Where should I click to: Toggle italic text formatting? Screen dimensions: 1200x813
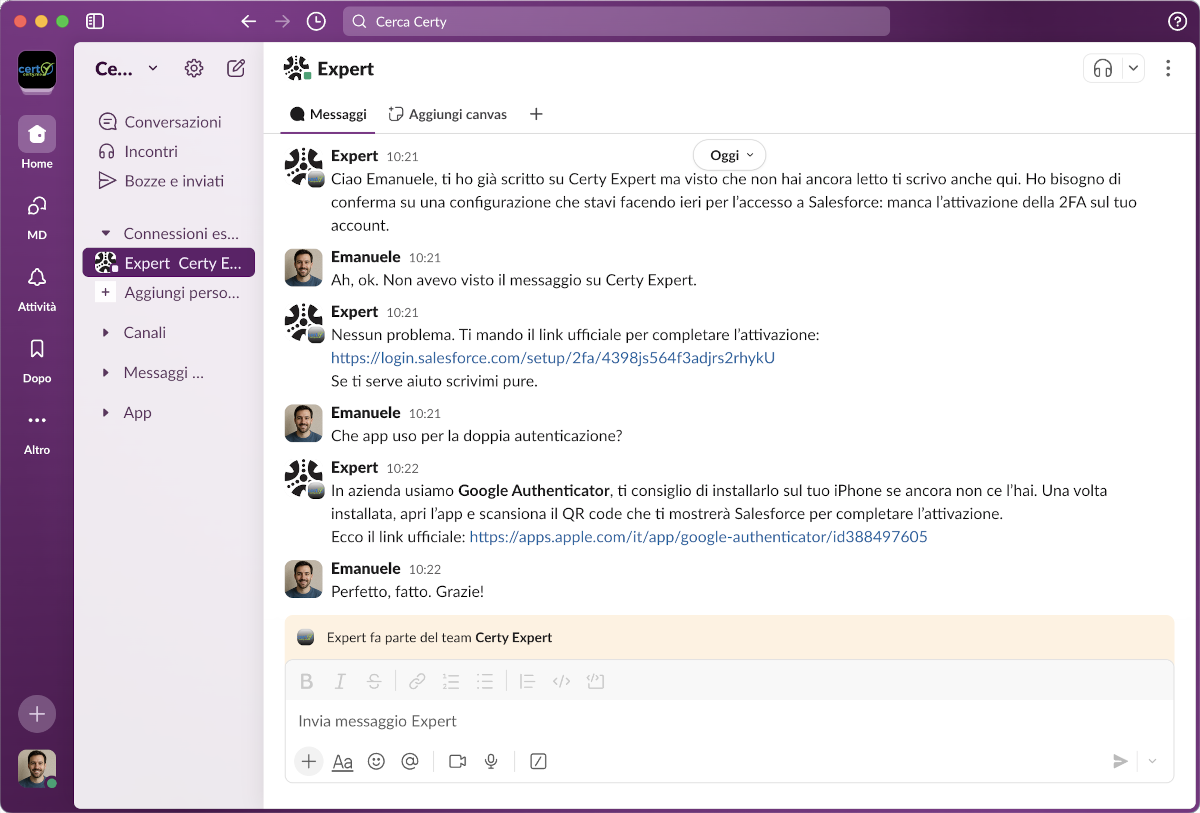pyautogui.click(x=340, y=681)
